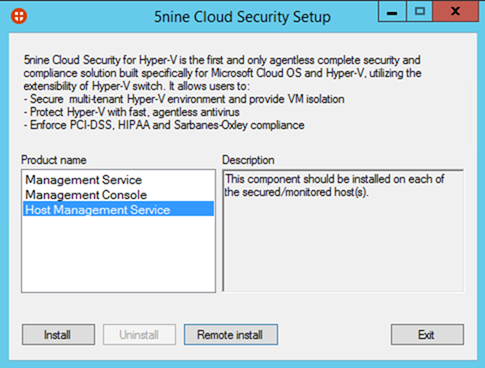Viewport: 485px width, 368px height.
Task: Click the 5nine app icon in title bar
Action: point(19,16)
